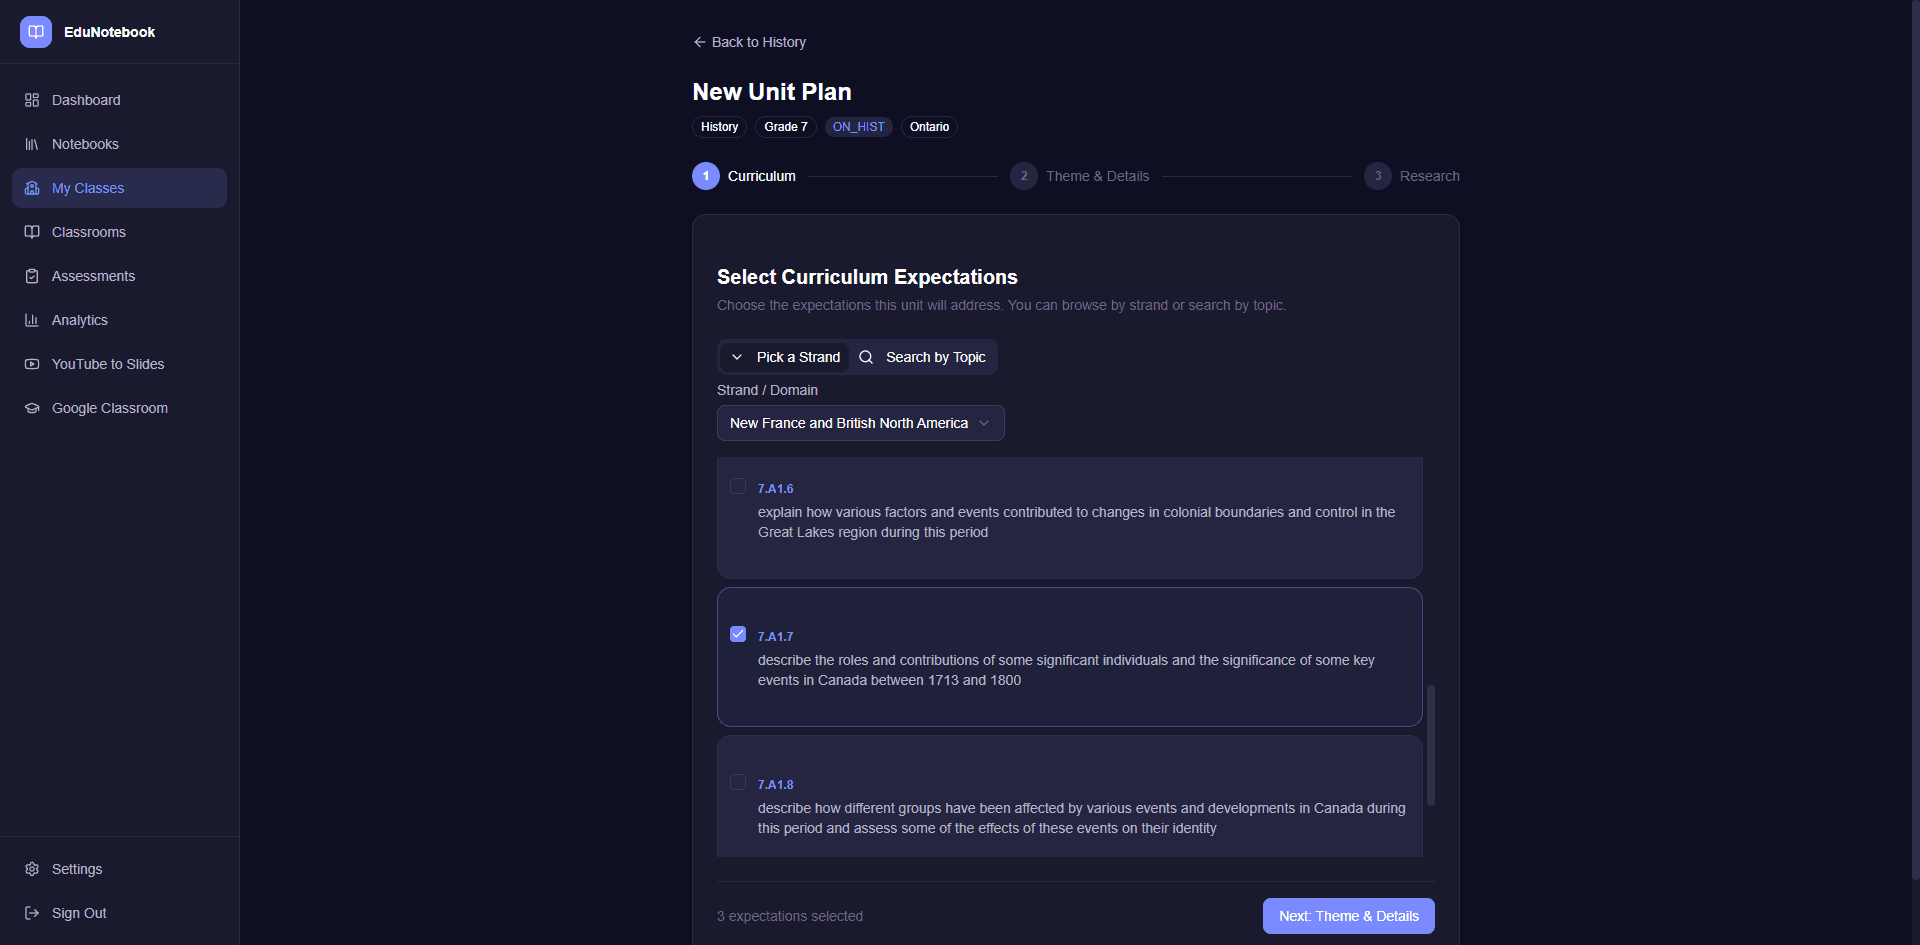Check the 7.A1.8 expectation checkbox
Viewport: 1920px width, 945px height.
[x=738, y=782]
